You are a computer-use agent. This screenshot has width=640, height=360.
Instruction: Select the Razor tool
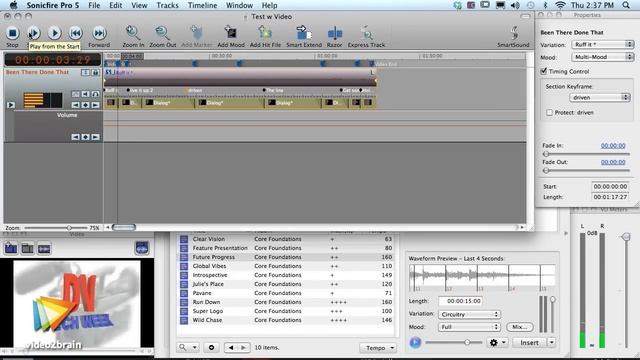pos(335,33)
